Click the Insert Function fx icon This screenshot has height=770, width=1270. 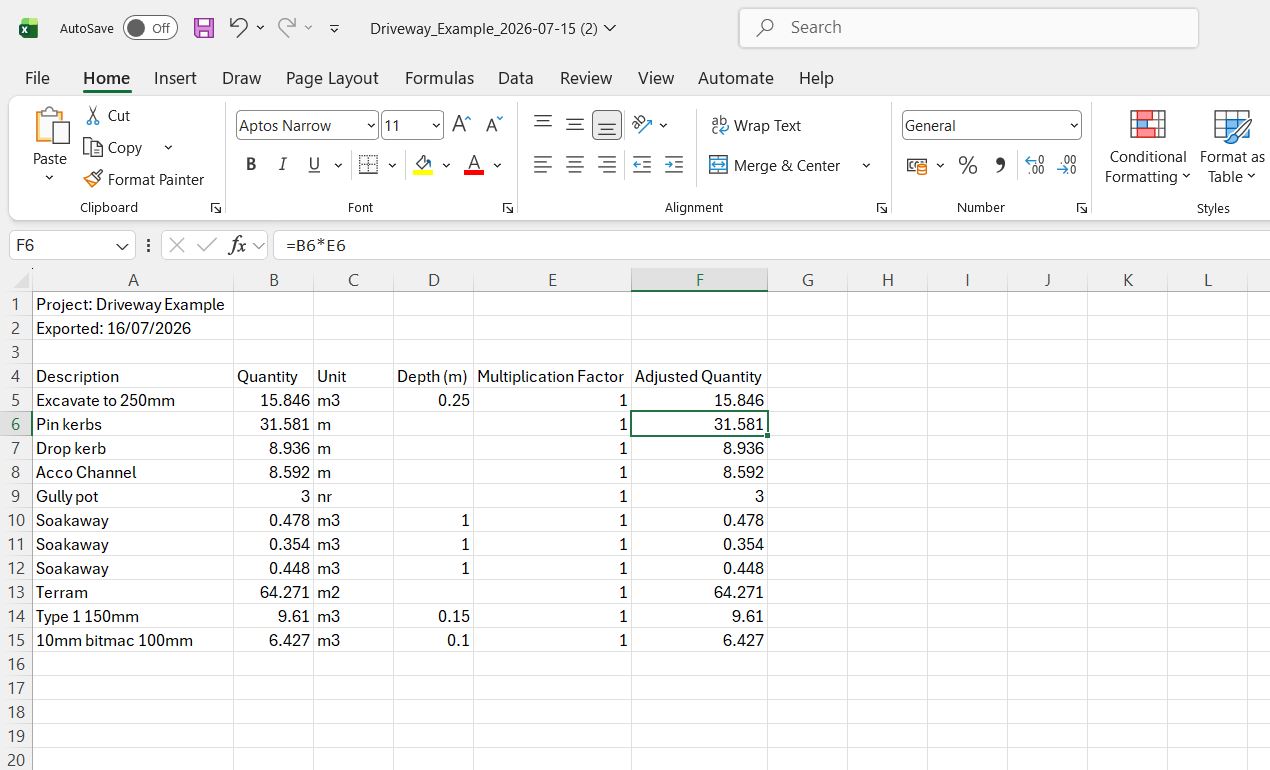point(237,245)
